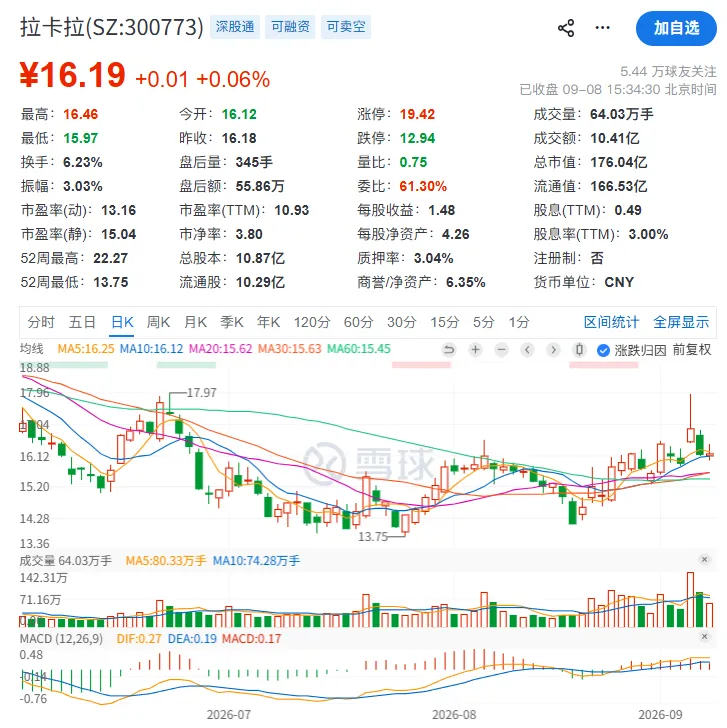Open the three-dots more options menu
The width and height of the screenshot is (727, 728).
[602, 28]
